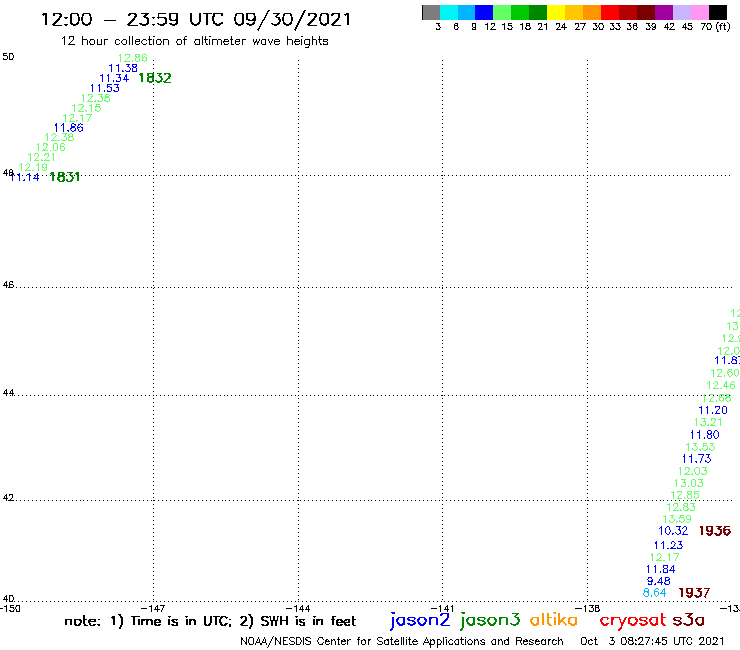This screenshot has width=740, height=650.
Task: Select the 12.60 wave height value
Action: coord(725,373)
